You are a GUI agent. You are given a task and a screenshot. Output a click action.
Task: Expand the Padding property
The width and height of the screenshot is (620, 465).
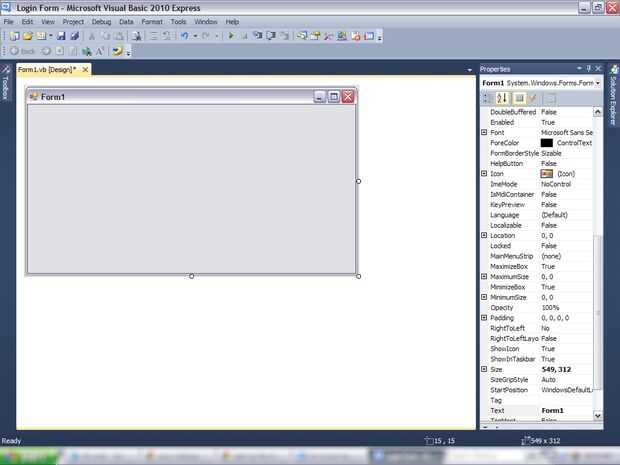484,318
